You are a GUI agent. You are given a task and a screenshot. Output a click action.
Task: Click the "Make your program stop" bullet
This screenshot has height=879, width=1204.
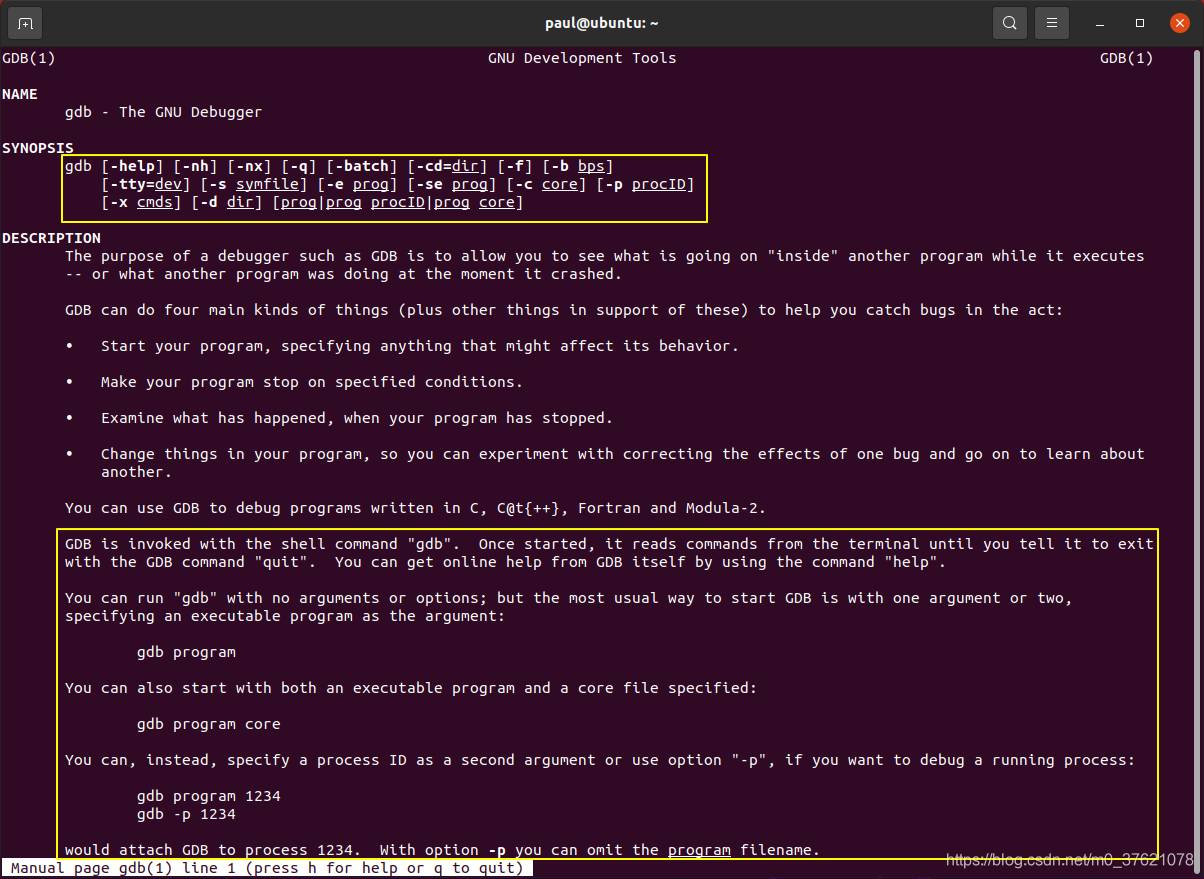pyautogui.click(x=311, y=382)
